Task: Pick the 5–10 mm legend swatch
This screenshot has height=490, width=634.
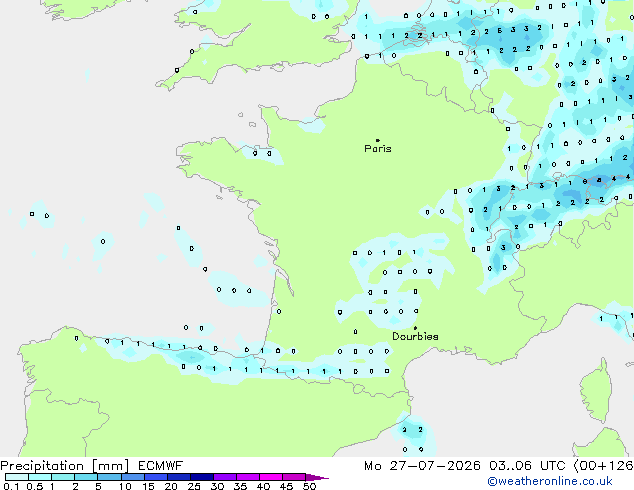Action: point(109,477)
